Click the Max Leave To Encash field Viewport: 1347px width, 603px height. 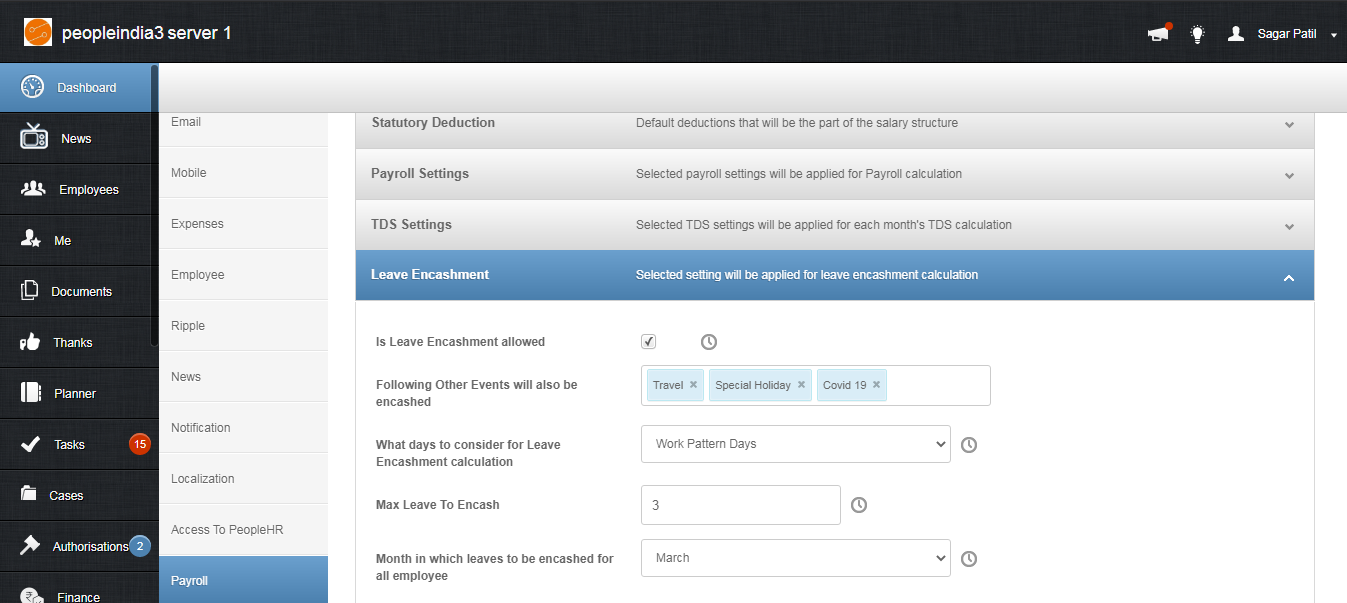[x=741, y=505]
